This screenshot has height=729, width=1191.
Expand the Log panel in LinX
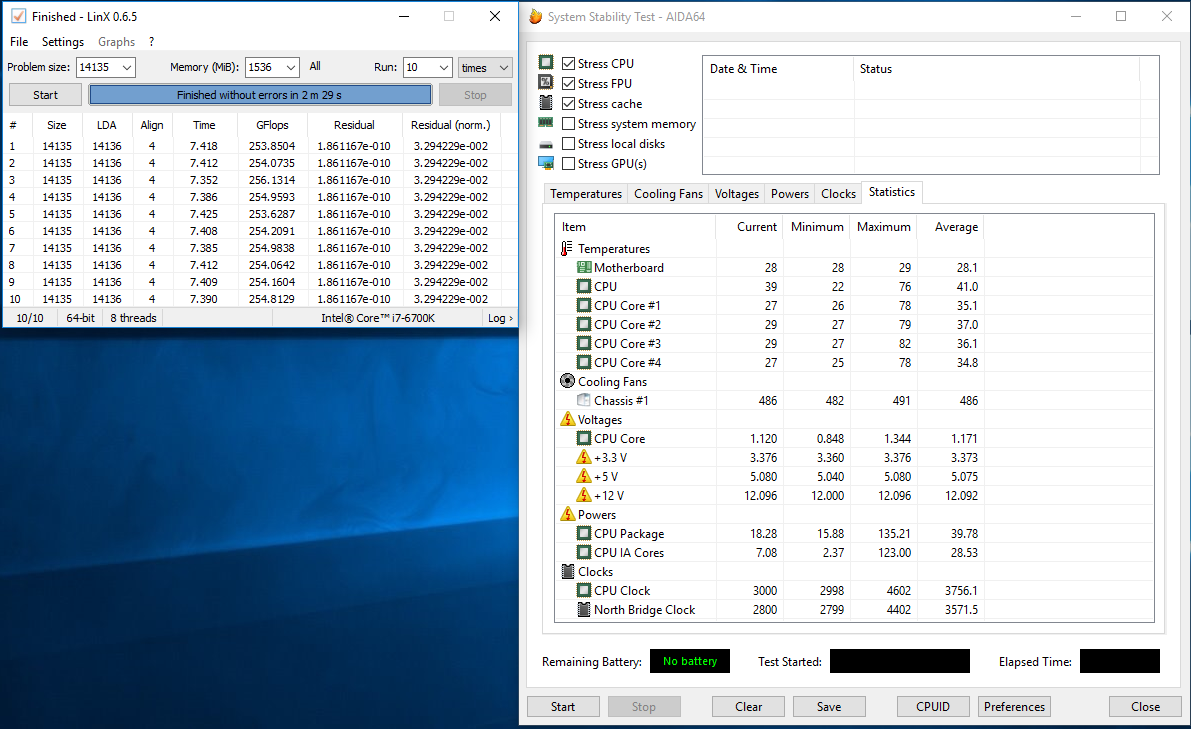[501, 318]
